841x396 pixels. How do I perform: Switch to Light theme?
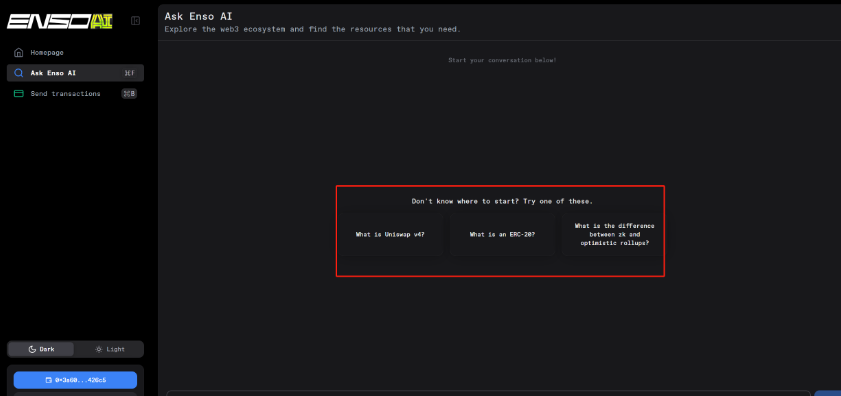tap(109, 349)
